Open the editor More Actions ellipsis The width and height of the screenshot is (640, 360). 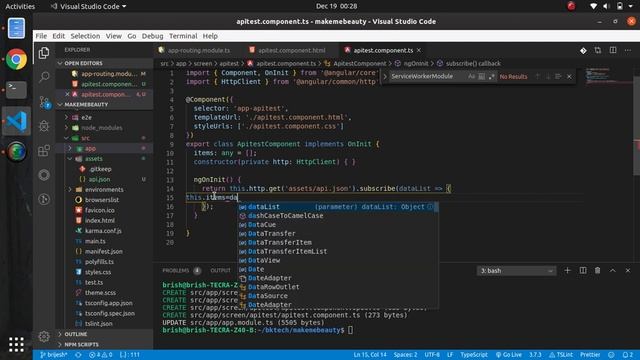[x=628, y=50]
